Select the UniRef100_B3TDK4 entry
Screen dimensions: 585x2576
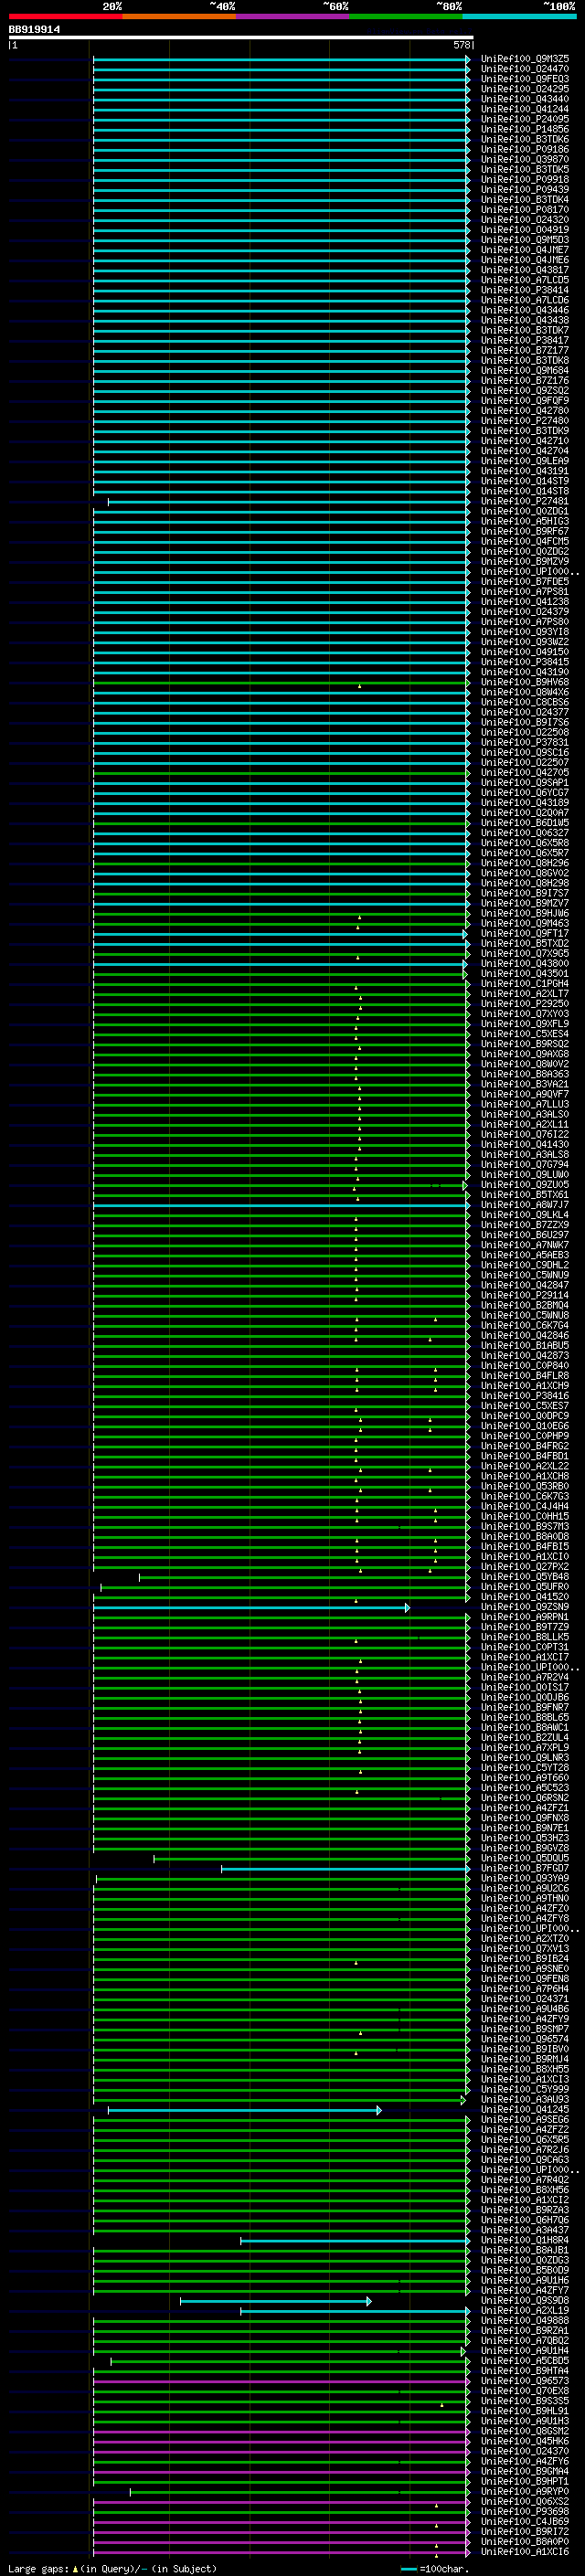click(x=525, y=200)
